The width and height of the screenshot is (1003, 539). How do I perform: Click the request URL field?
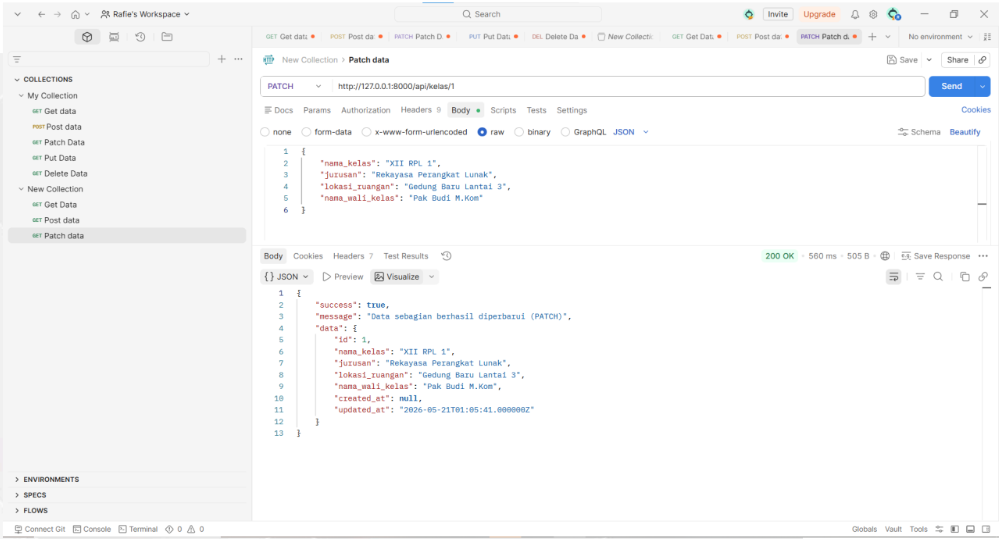click(628, 86)
